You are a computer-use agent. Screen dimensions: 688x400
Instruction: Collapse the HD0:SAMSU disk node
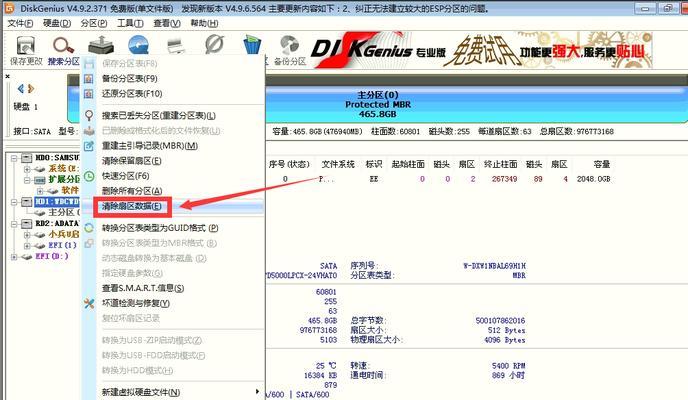[x=14, y=157]
